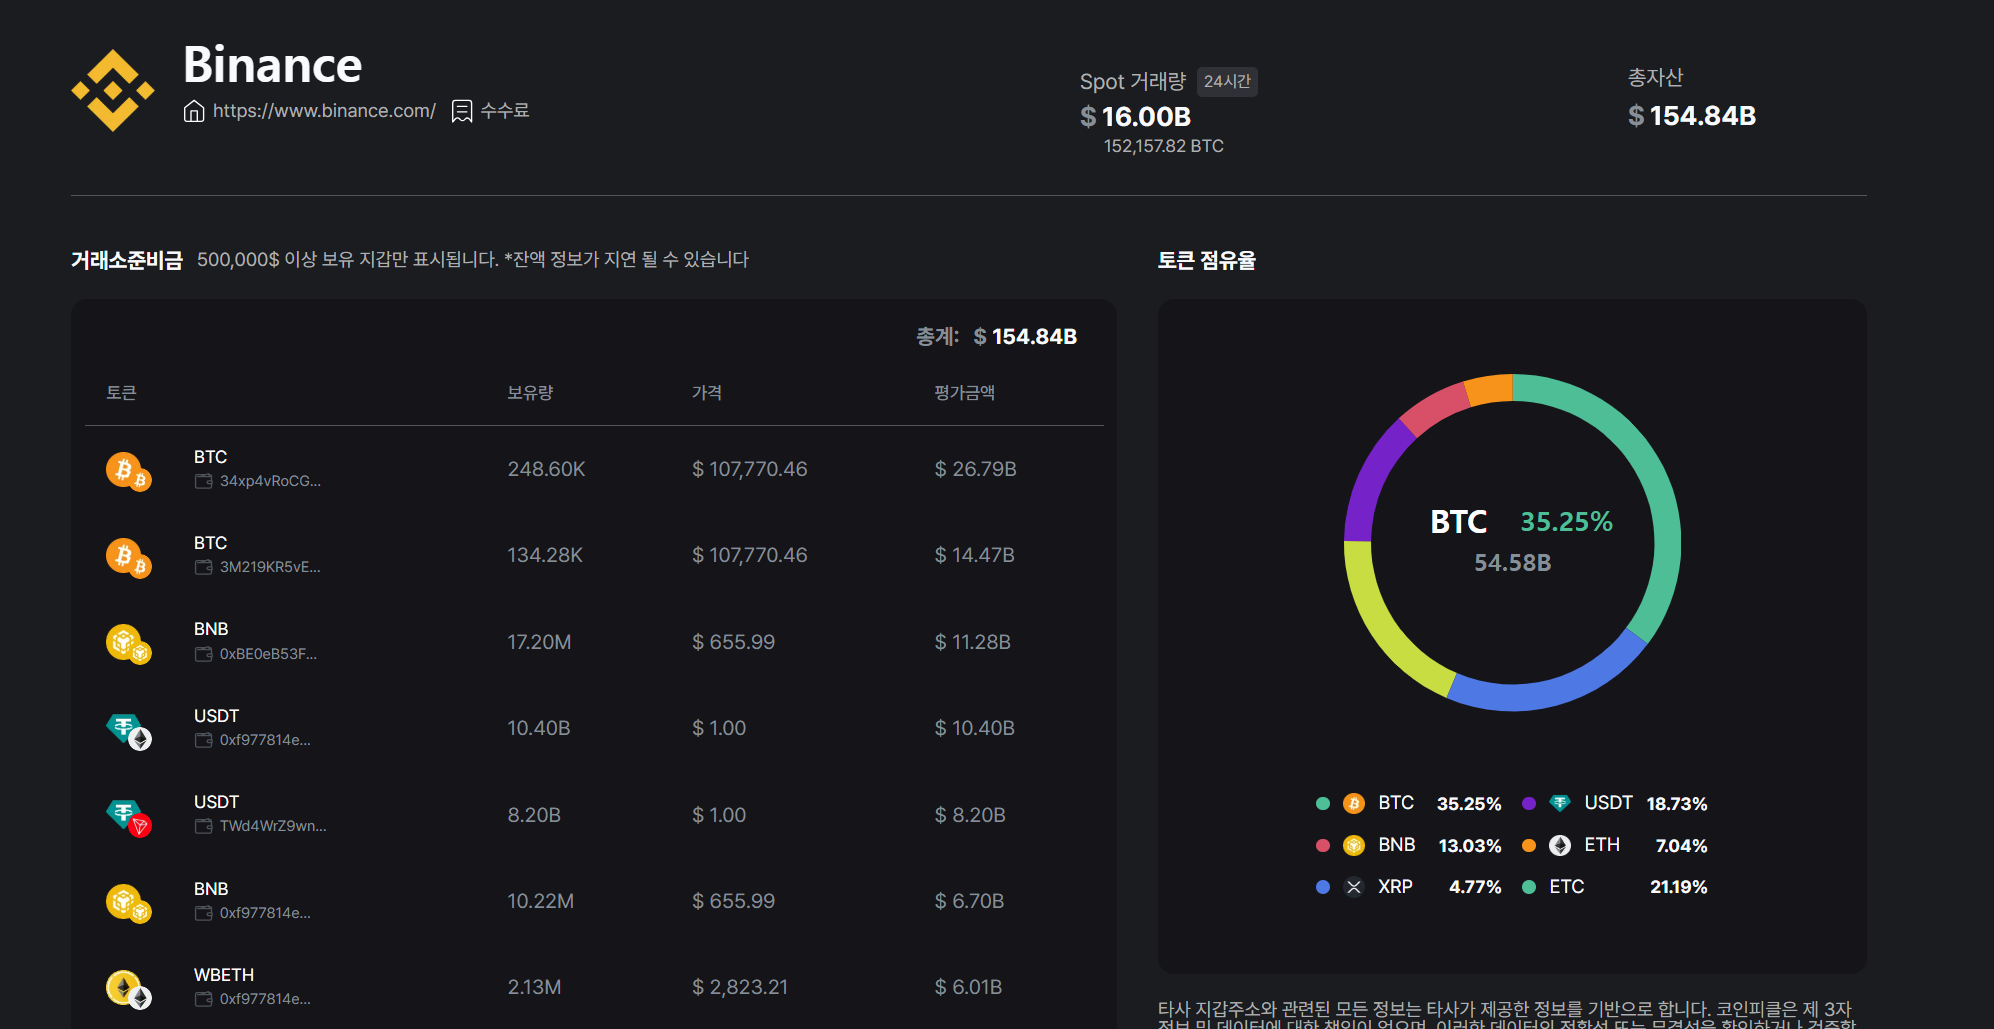Open wallet address 34xp4vRoCG...
This screenshot has width=1994, height=1029.
[x=270, y=481]
